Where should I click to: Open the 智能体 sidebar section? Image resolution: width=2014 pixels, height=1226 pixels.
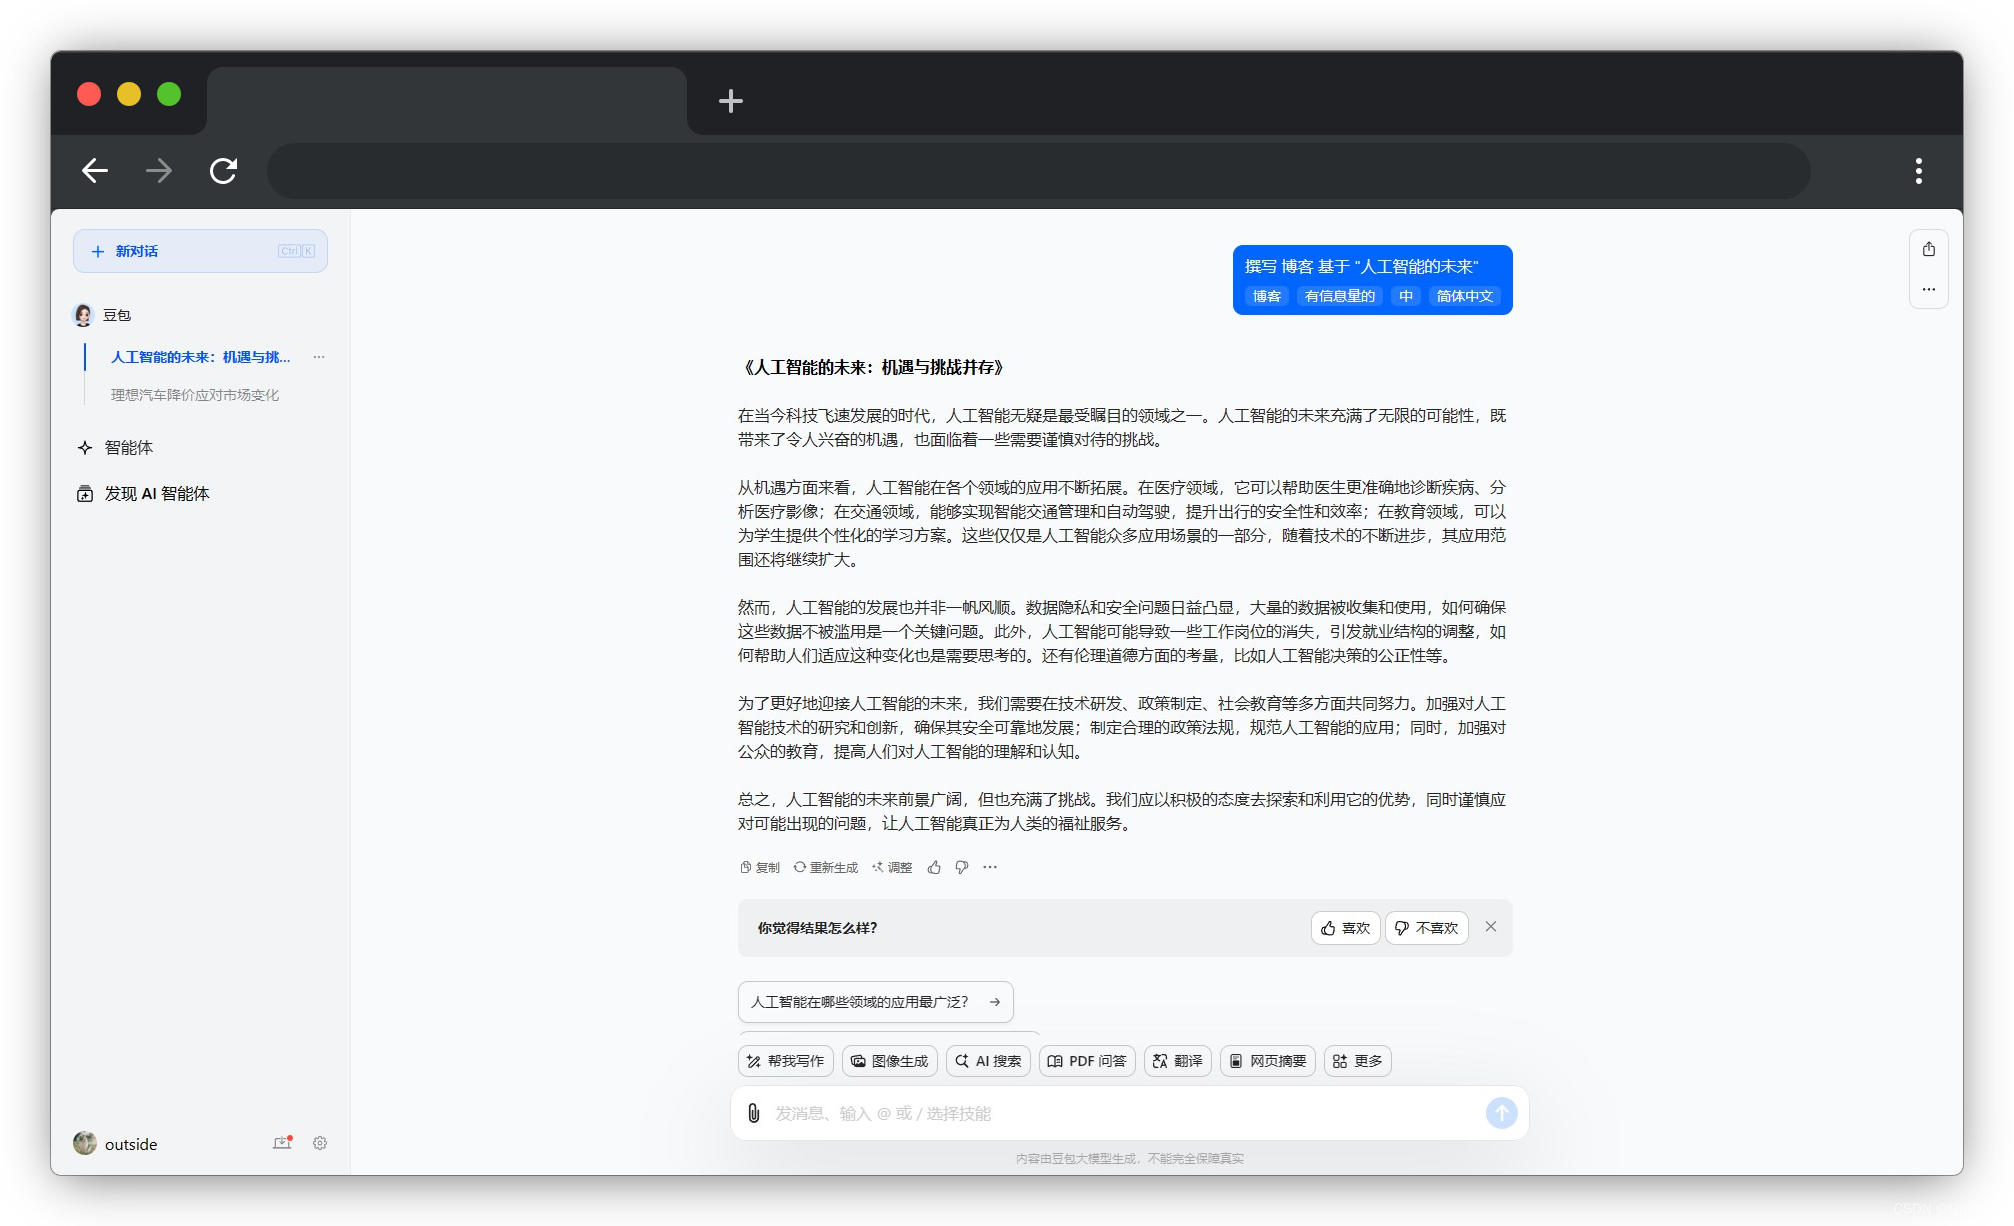point(129,448)
